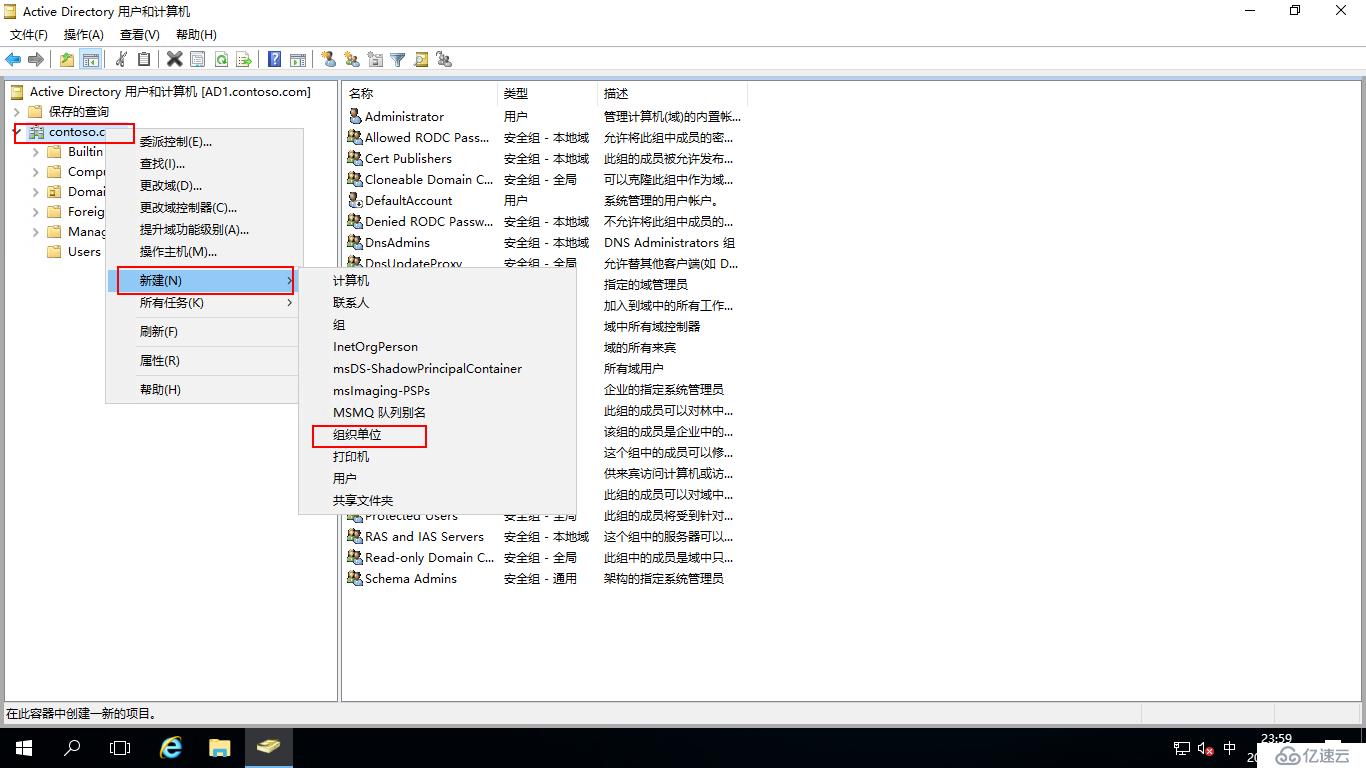Click the create new group toolbar icon

[351, 60]
